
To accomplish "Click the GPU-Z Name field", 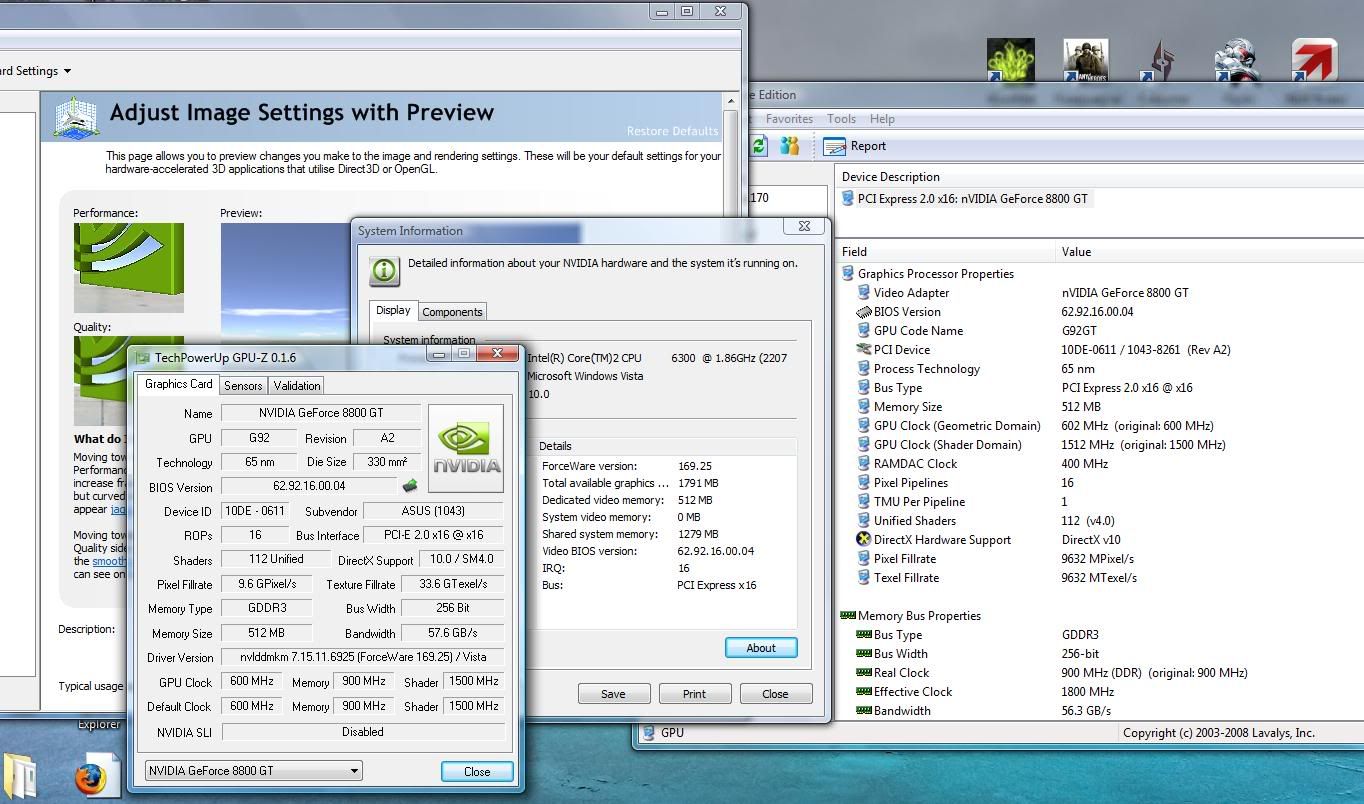I will click(320, 413).
